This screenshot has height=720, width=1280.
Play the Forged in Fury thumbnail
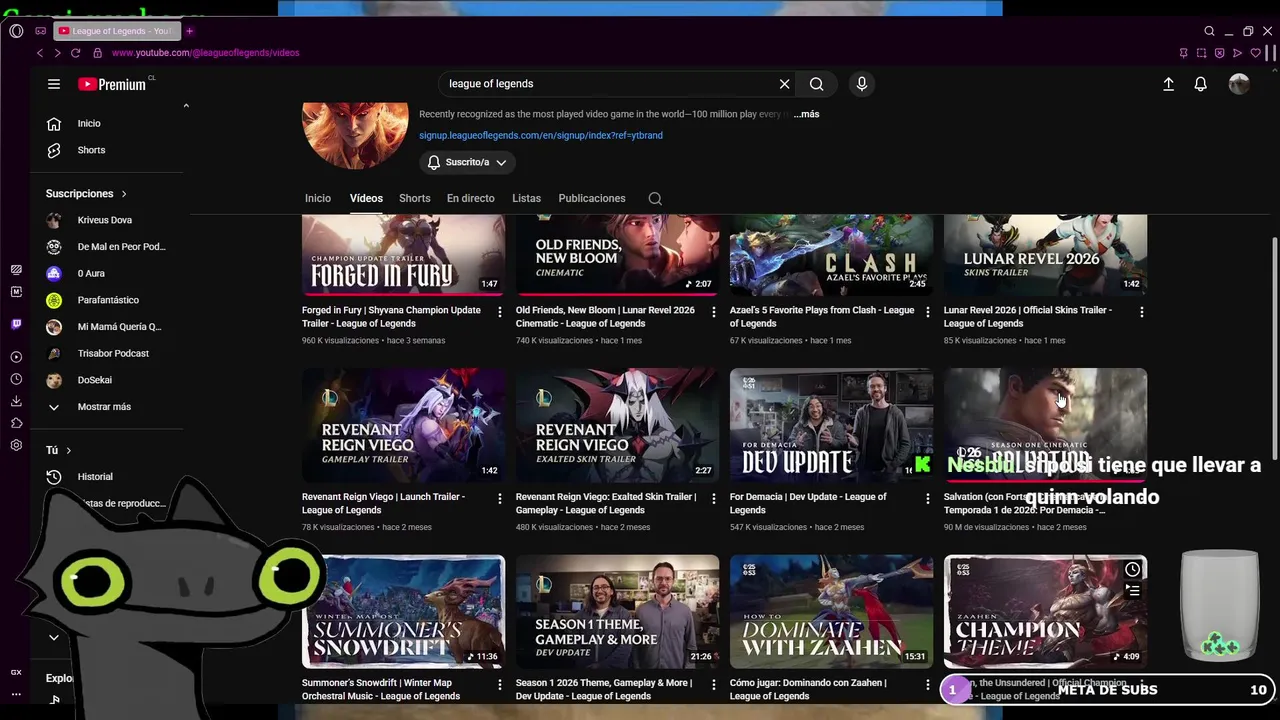coord(404,255)
